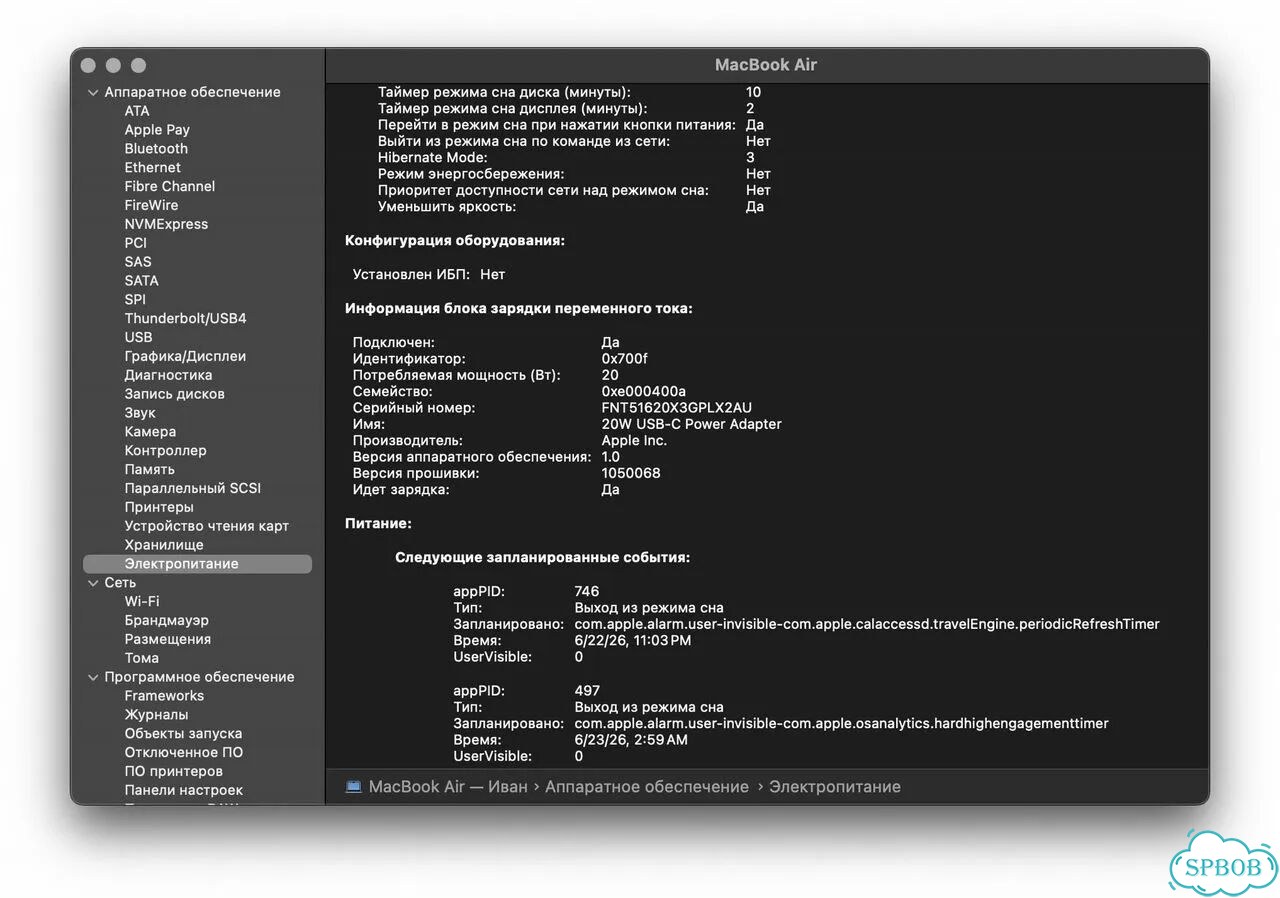Select NVMExpress in the sidebar
Screen dimensions: 1280x898
click(x=166, y=224)
